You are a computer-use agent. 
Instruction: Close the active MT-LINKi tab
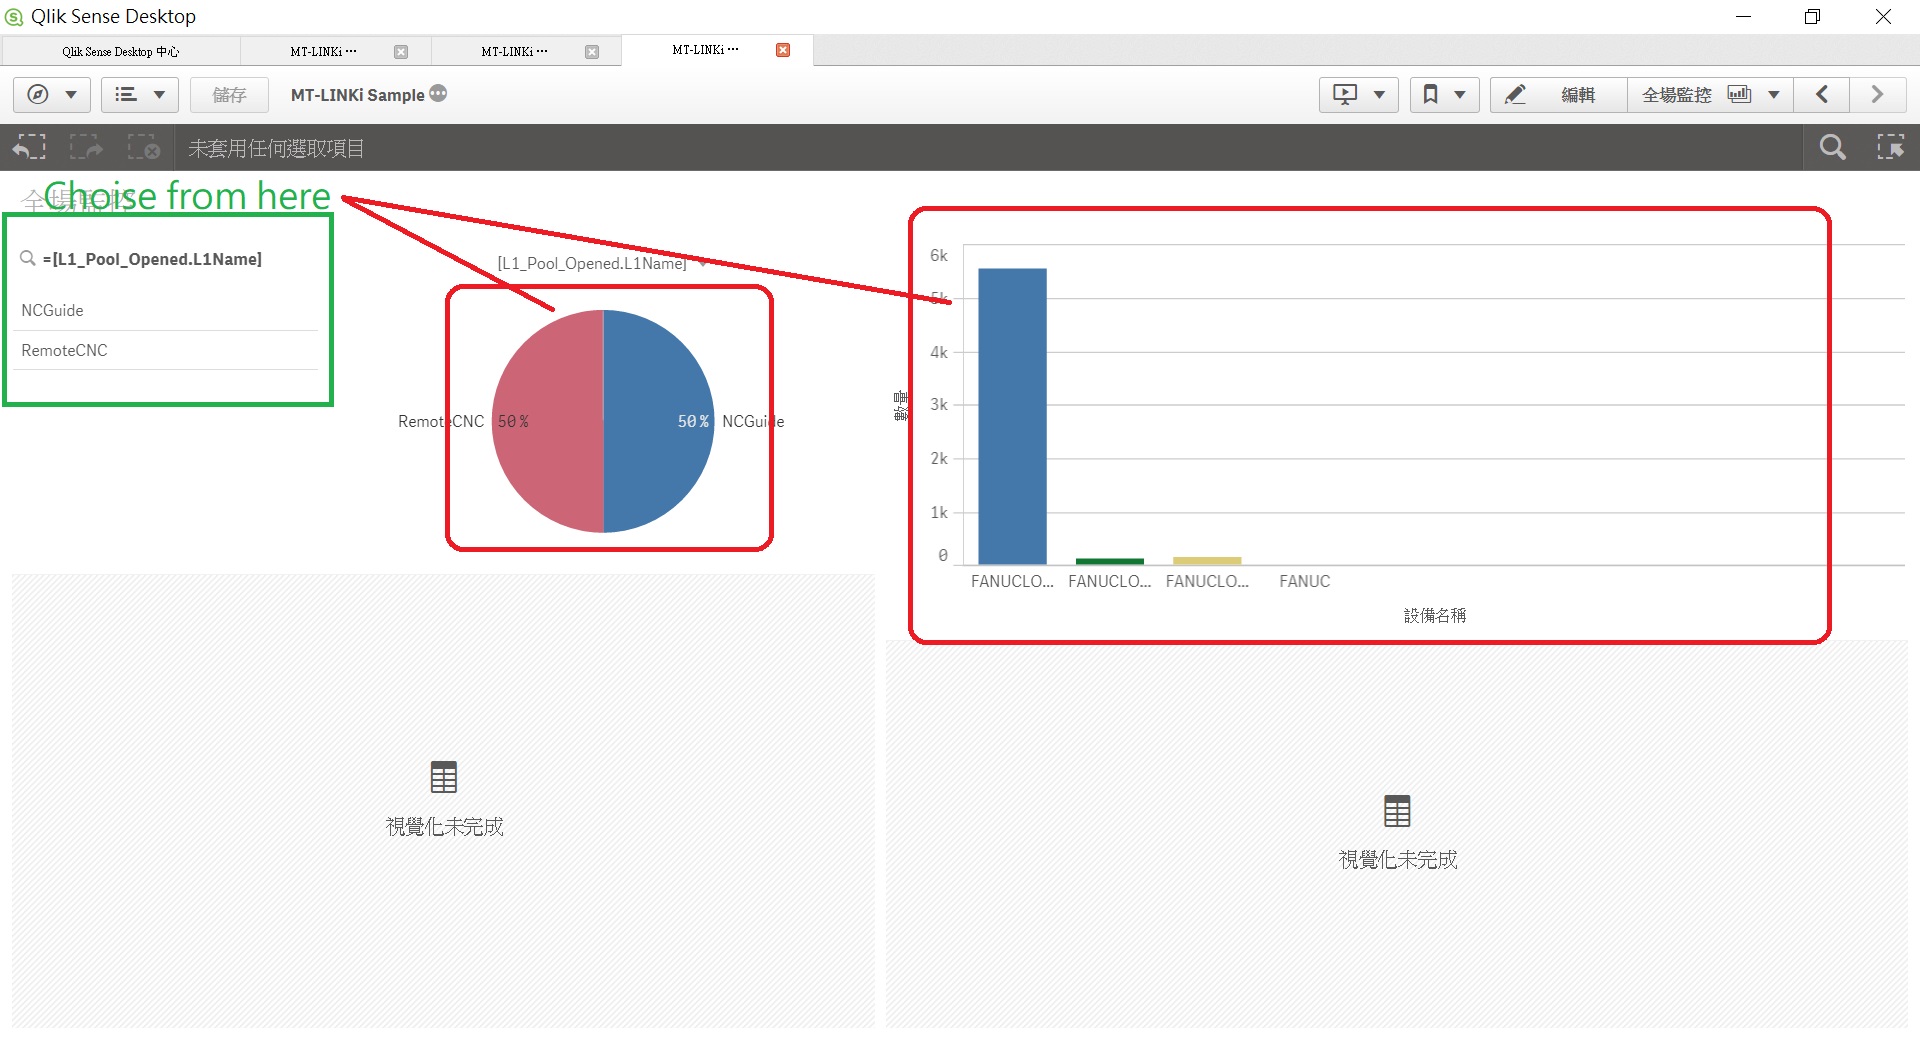point(783,50)
